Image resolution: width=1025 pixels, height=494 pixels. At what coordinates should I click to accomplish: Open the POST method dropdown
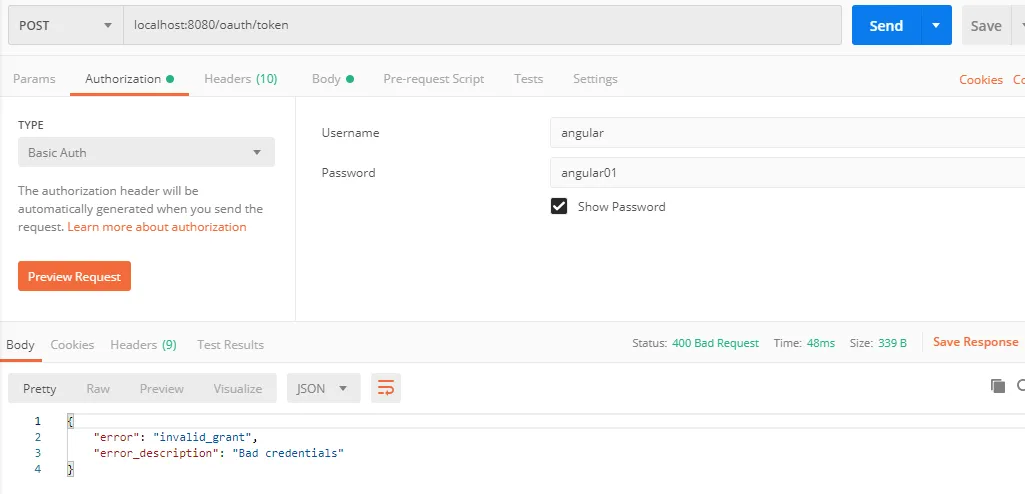tap(65, 26)
